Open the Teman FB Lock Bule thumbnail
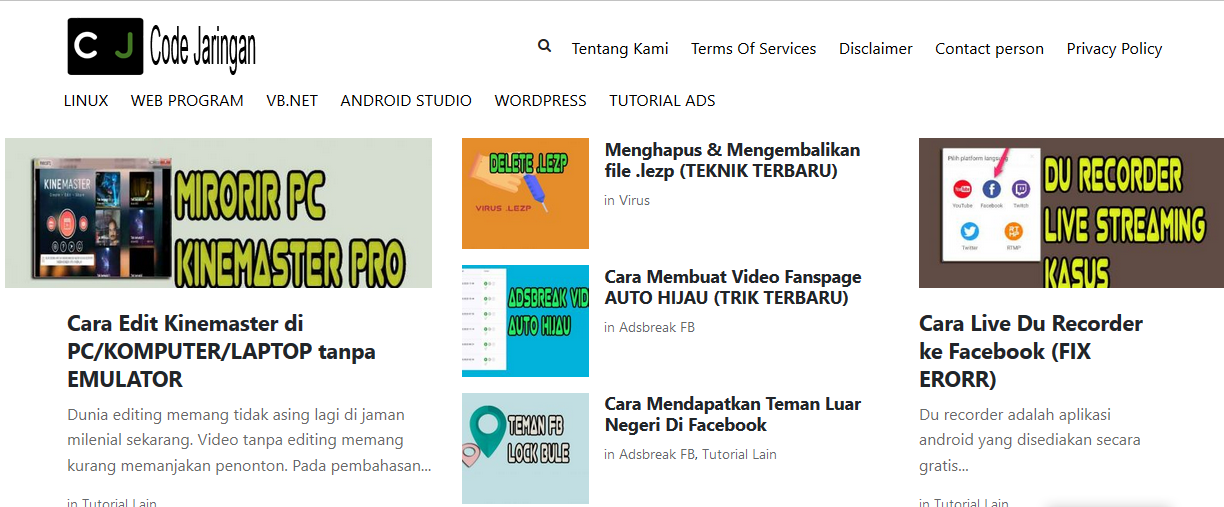The width and height of the screenshot is (1224, 507). (525, 448)
